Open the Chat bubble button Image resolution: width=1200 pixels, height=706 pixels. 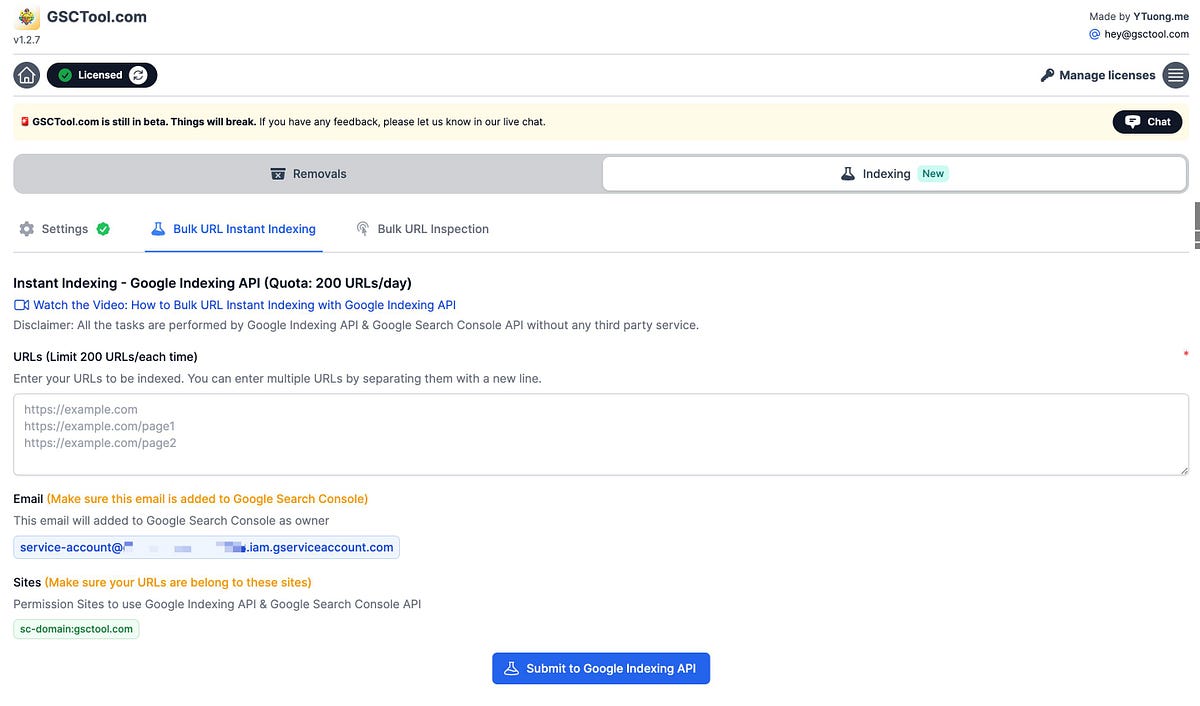[1146, 121]
